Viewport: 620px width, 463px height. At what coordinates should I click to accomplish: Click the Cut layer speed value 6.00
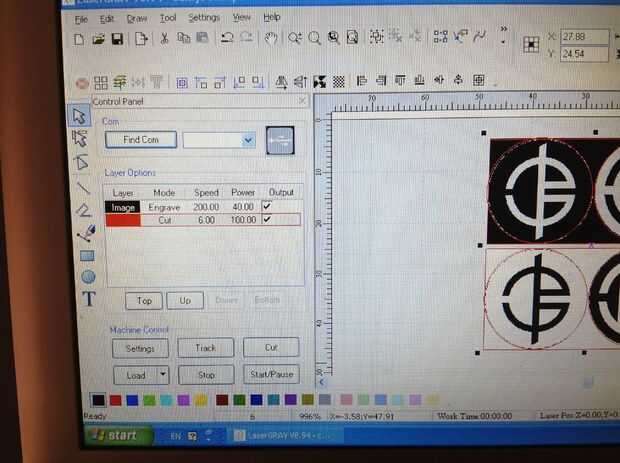coord(206,220)
